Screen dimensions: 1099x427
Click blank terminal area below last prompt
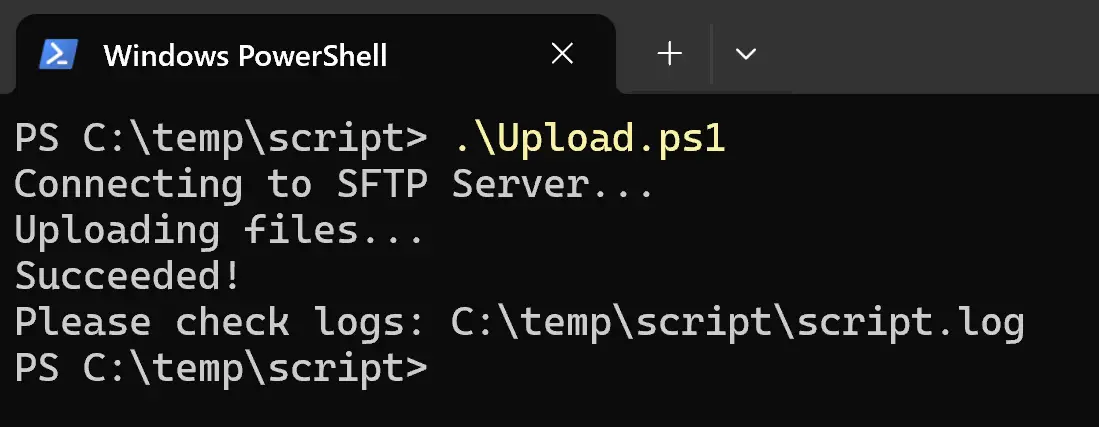pyautogui.click(x=550, y=408)
